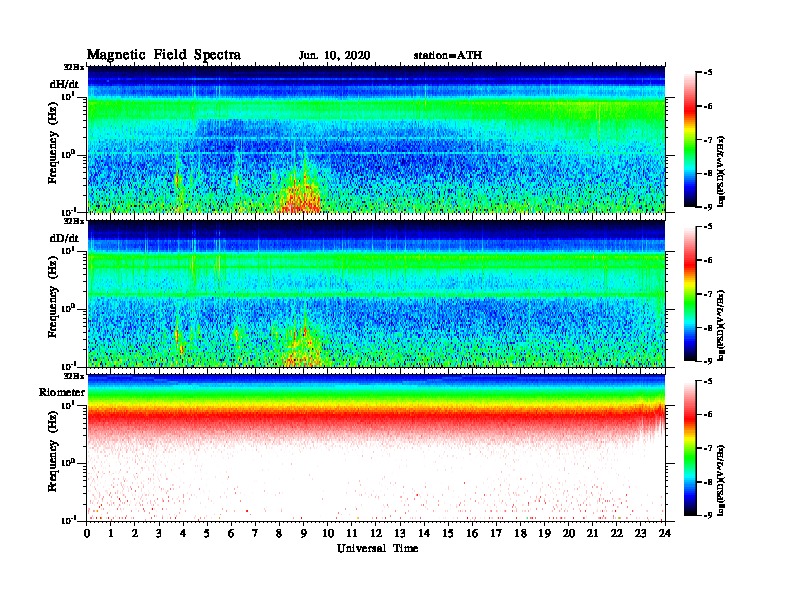Click the "-6" tick on Riometer color scale
This screenshot has height=612, width=792.
pyautogui.click(x=707, y=415)
